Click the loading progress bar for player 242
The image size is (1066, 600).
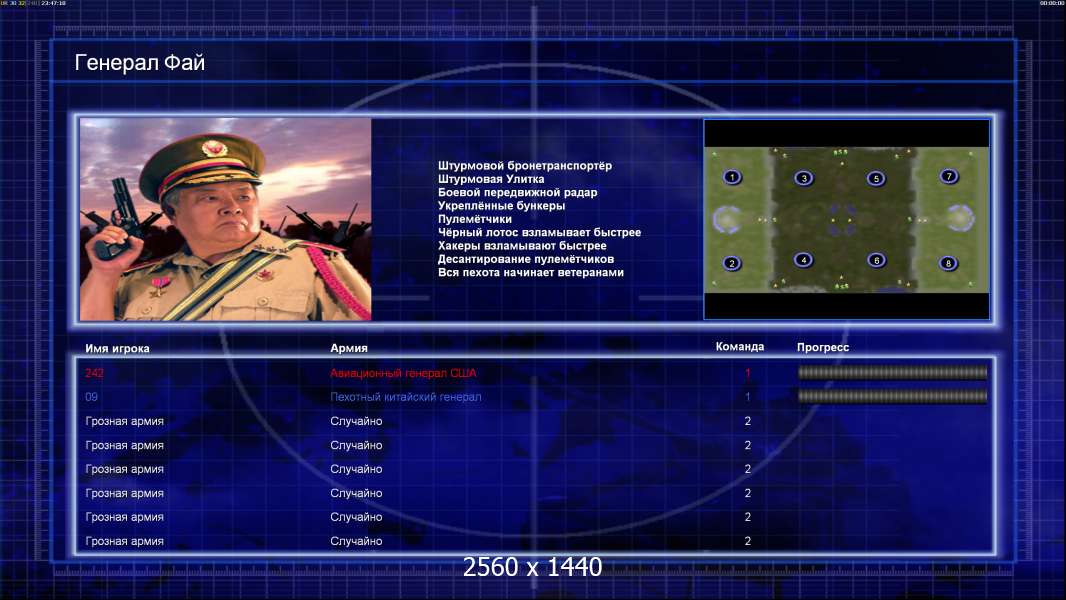[892, 372]
